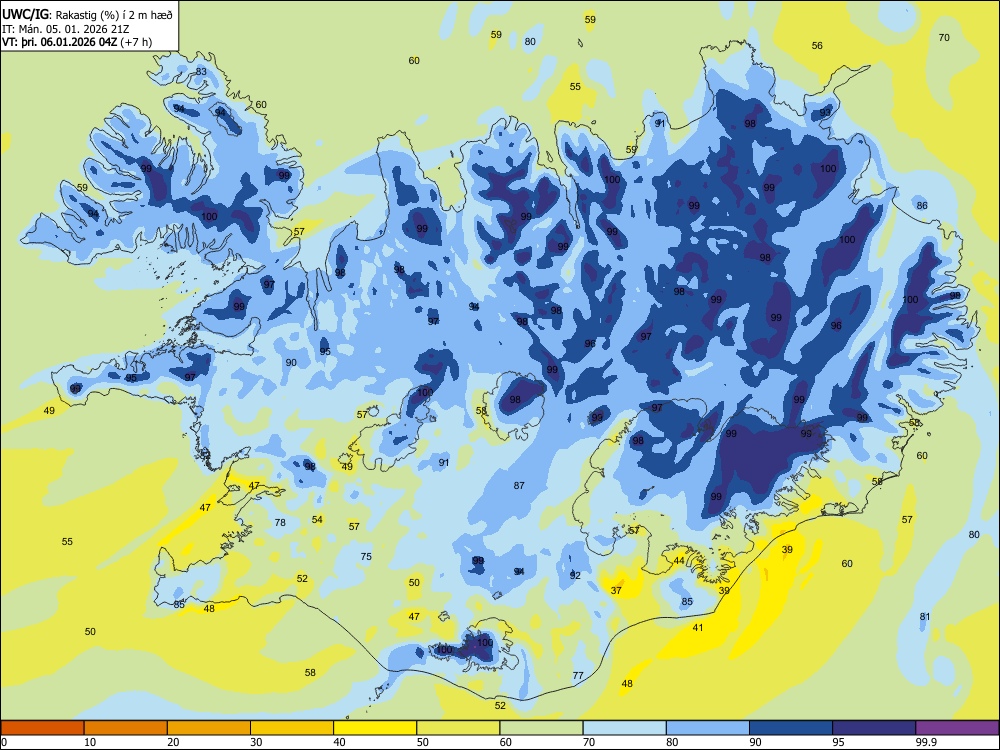Click the humidity value 54 on map

click(317, 520)
